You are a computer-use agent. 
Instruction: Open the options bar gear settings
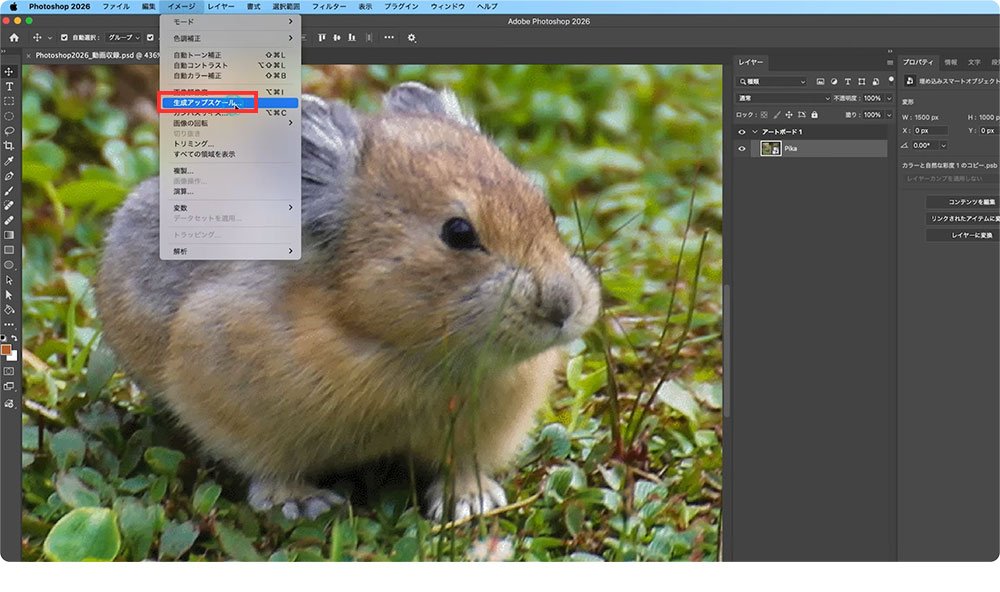click(x=411, y=38)
